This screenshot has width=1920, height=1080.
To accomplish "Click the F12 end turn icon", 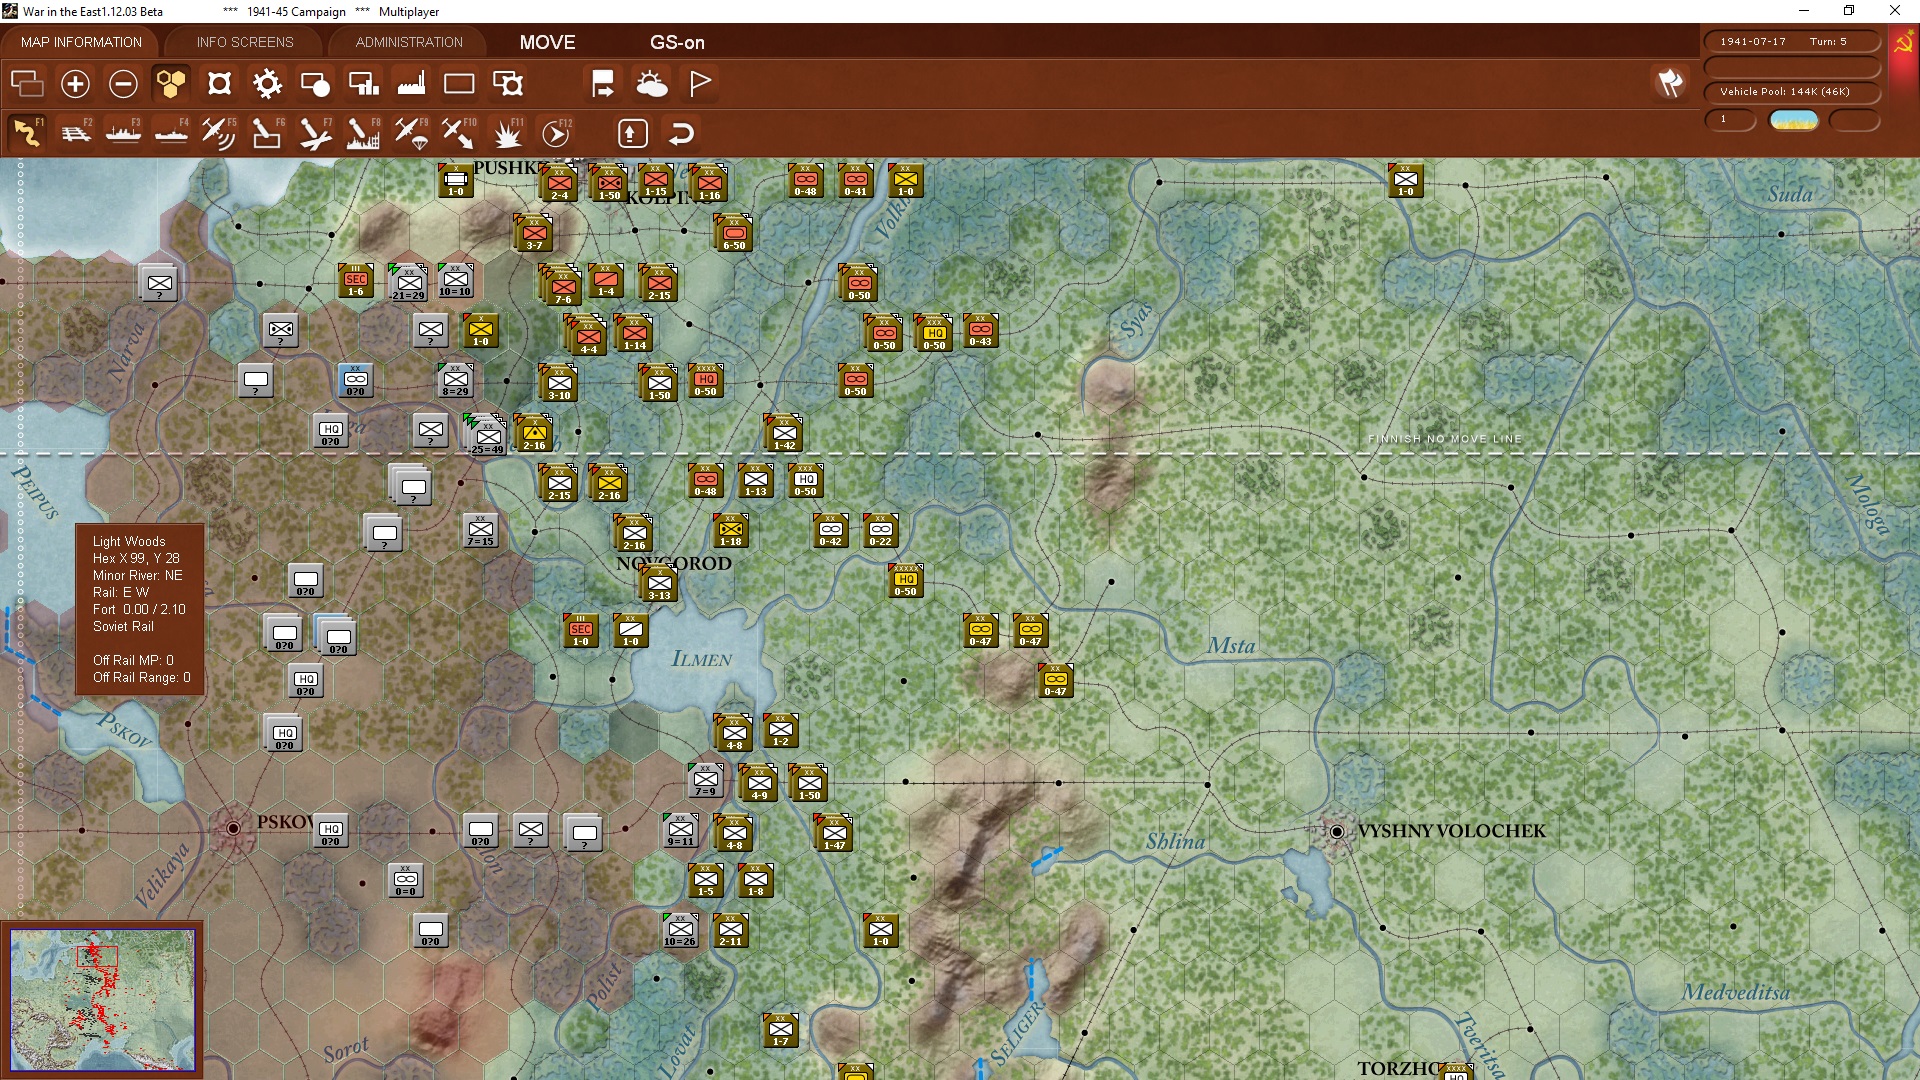I will [x=556, y=133].
